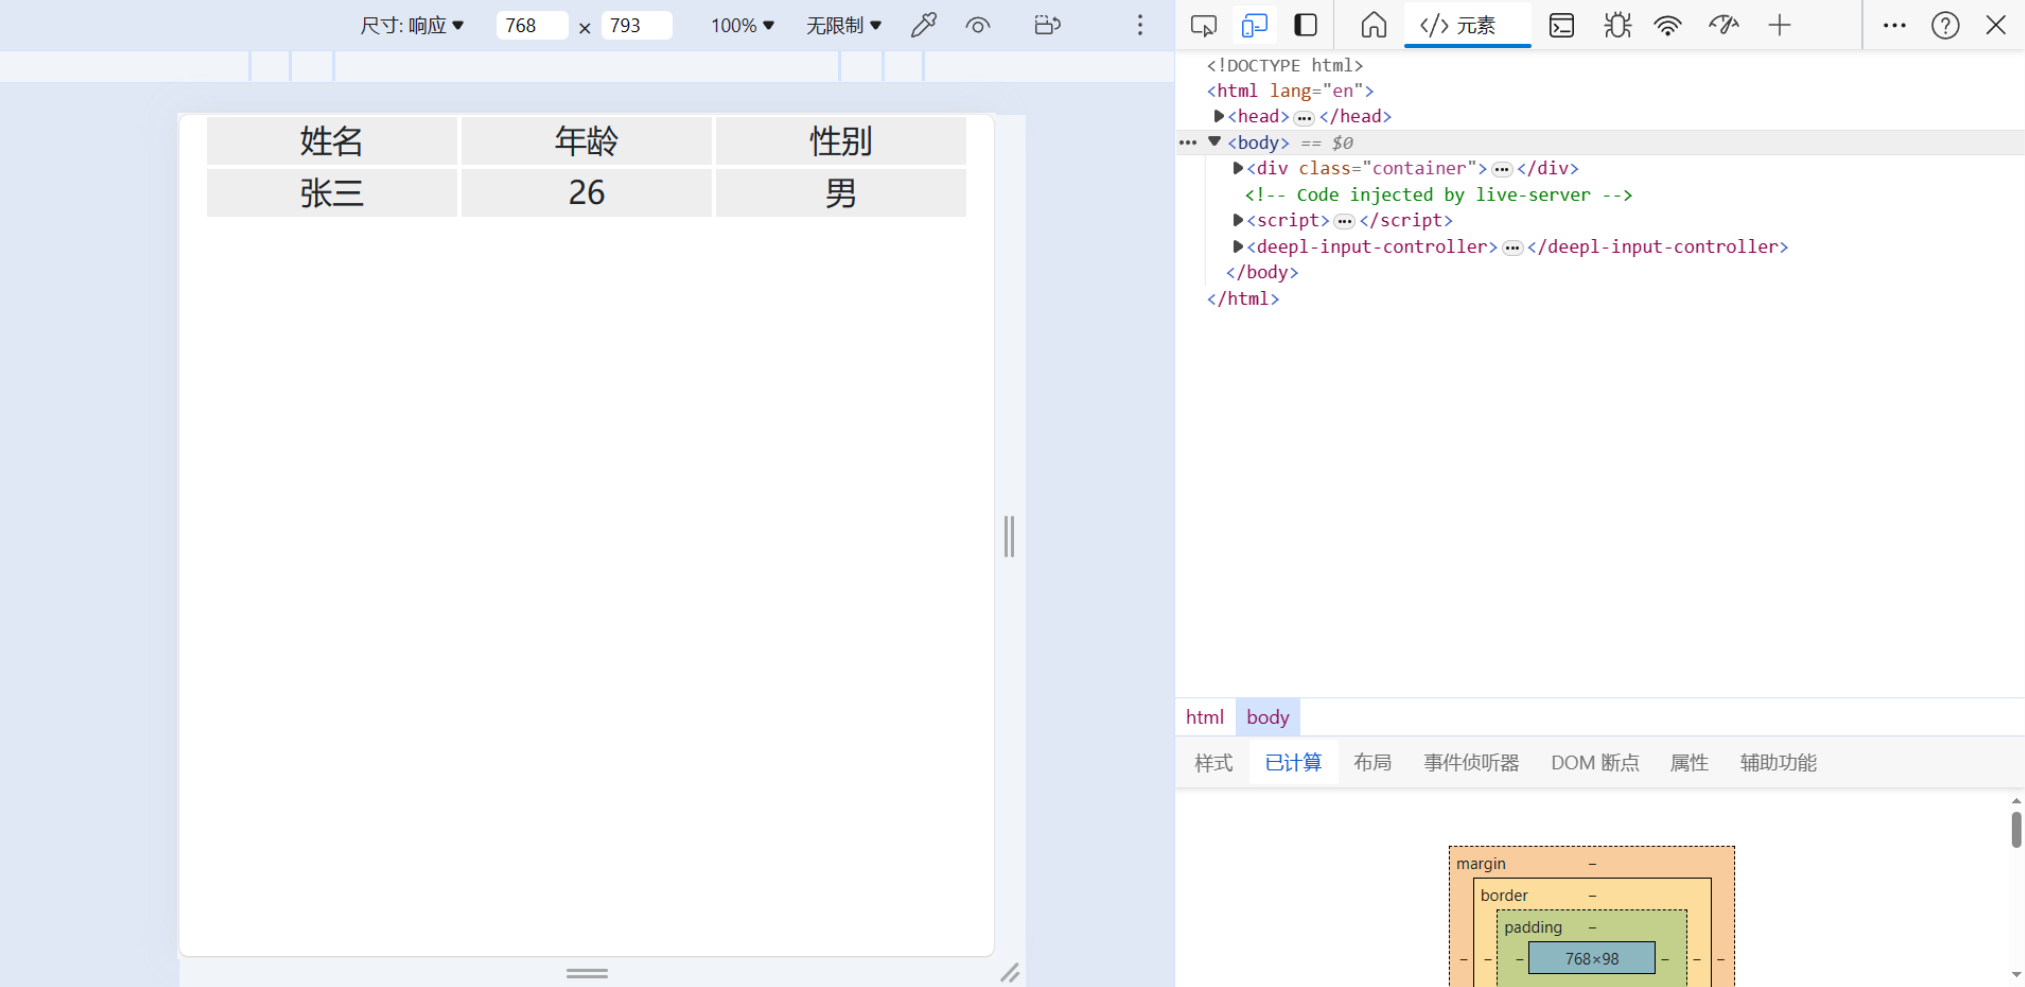Screen dimensions: 2025x987
Task: Select the html lang="en" line
Action: click(x=1290, y=91)
